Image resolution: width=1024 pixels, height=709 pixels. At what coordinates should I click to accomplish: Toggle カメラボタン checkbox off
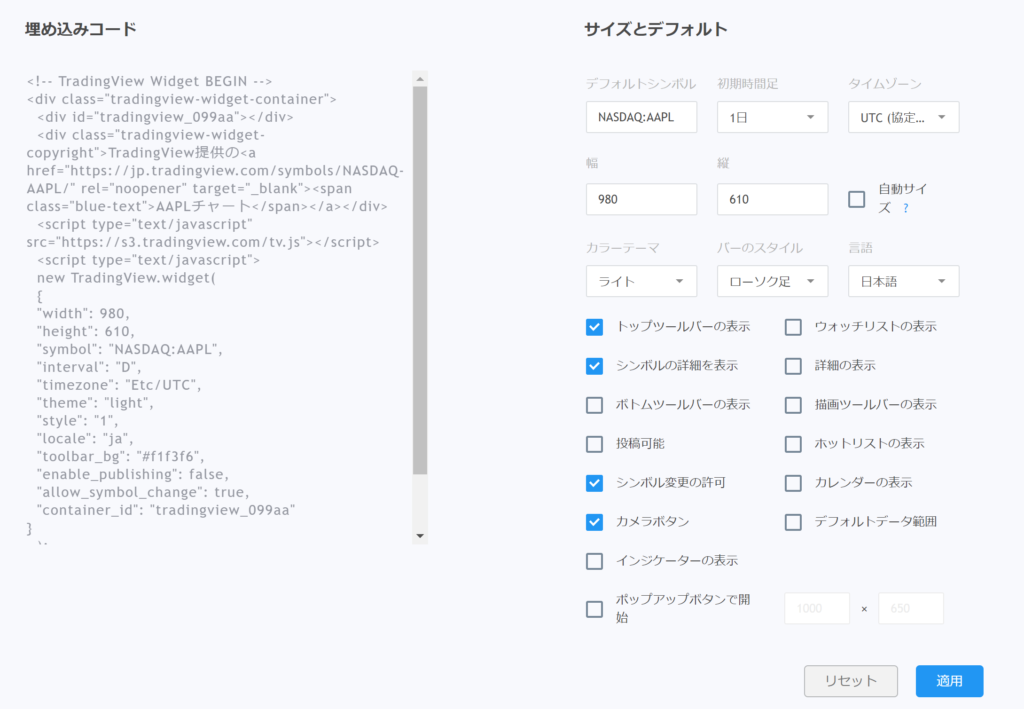tap(595, 521)
